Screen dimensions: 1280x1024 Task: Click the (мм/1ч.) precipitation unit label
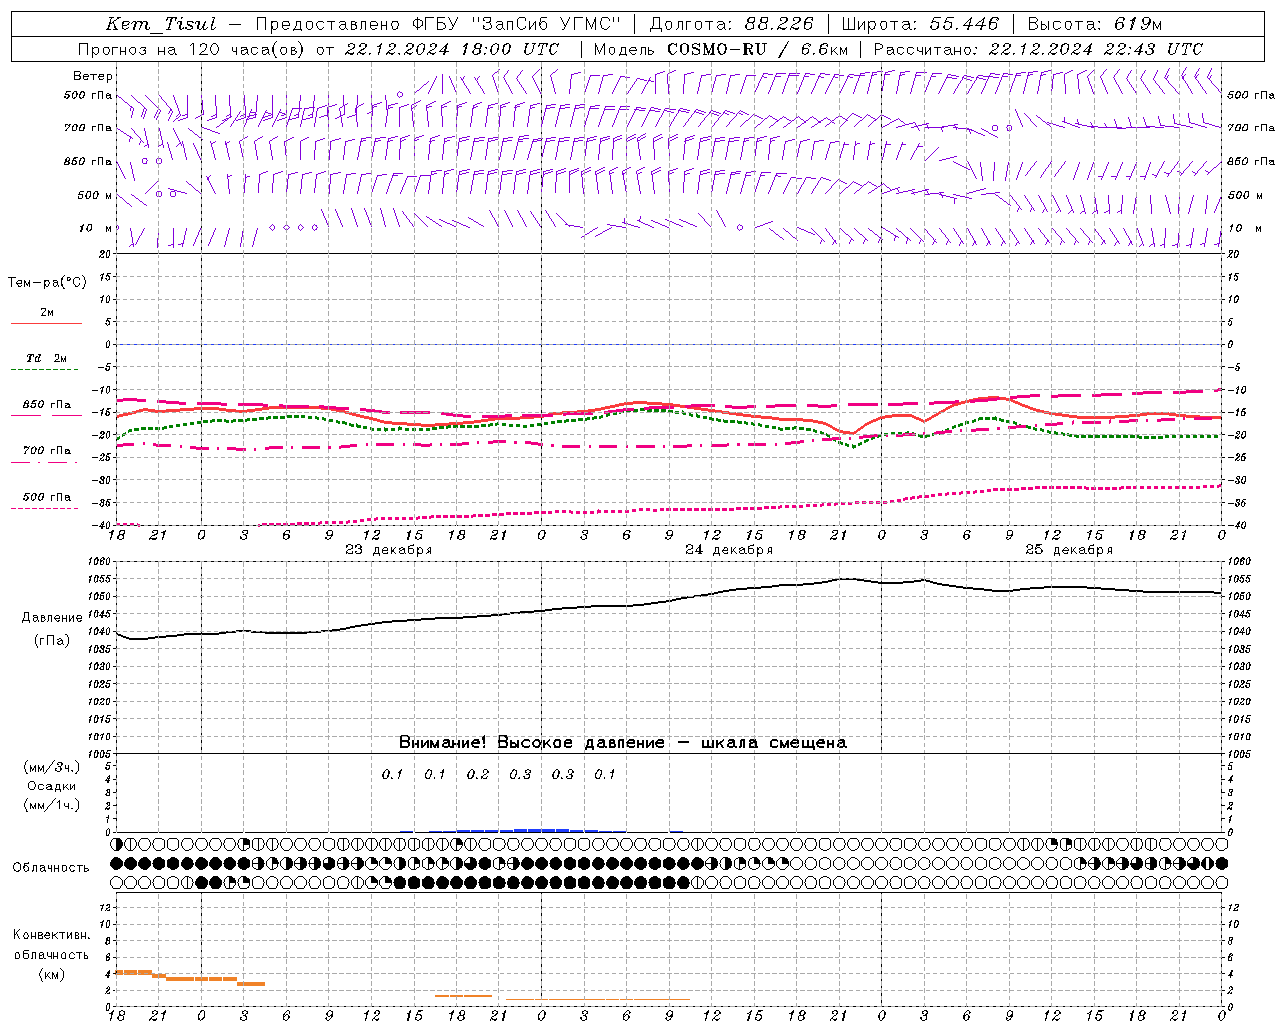click(x=51, y=805)
